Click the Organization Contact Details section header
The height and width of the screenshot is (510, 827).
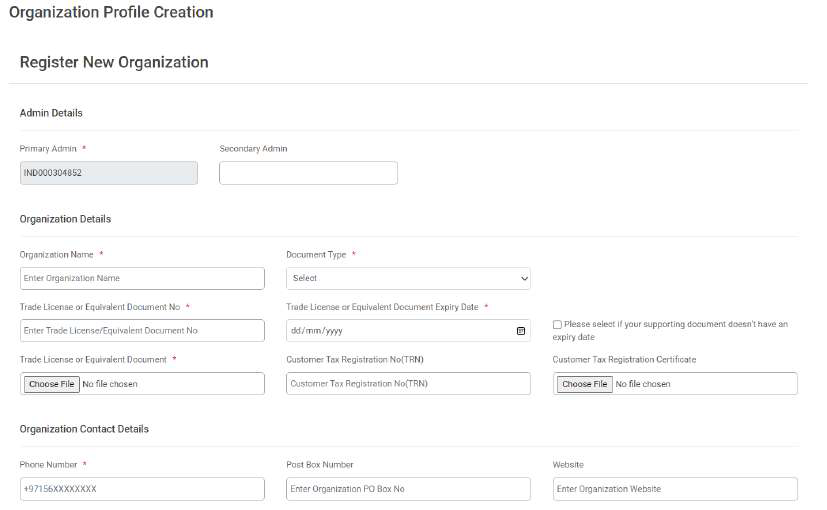click(x=84, y=429)
